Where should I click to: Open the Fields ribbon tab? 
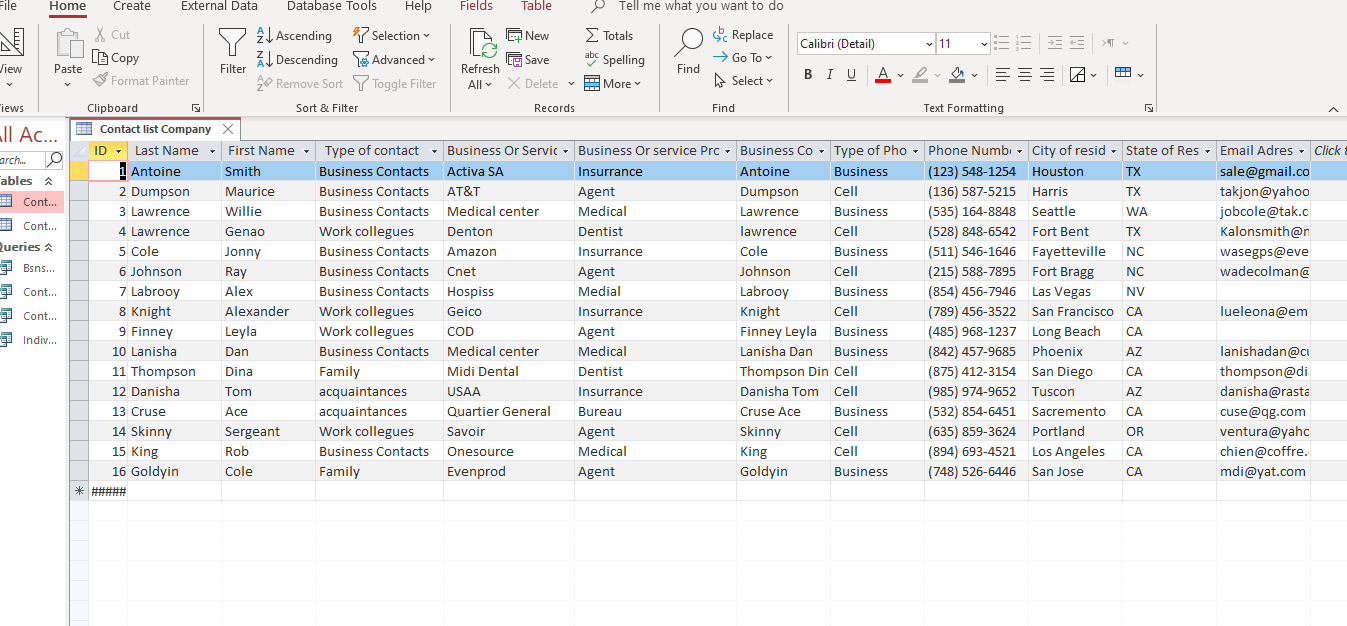point(476,7)
